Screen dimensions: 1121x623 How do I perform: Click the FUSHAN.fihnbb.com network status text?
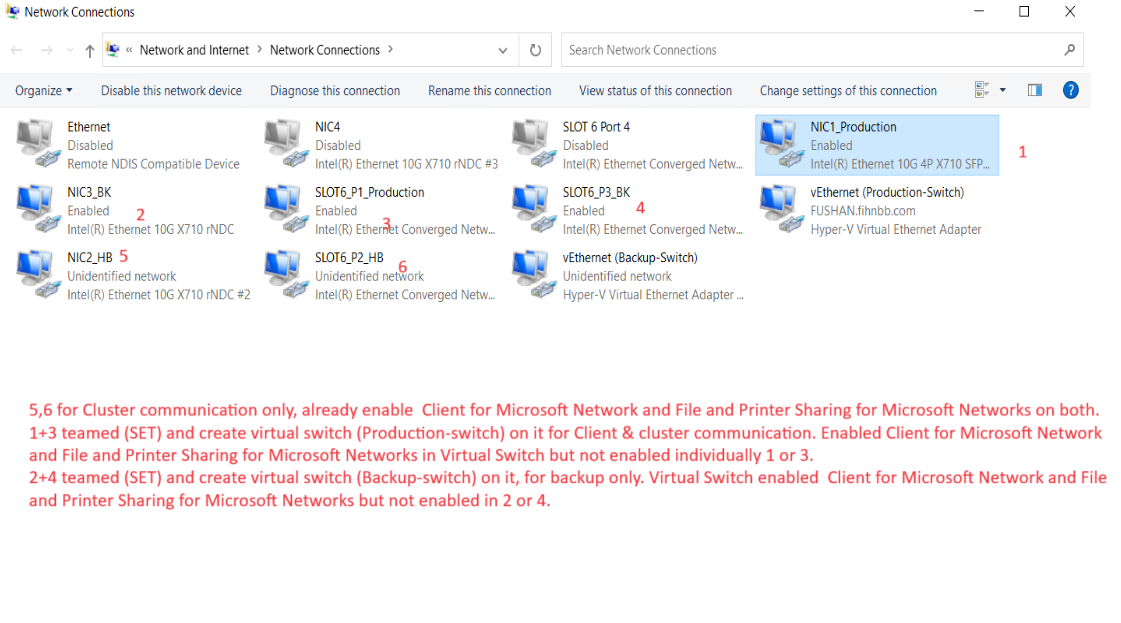point(862,211)
